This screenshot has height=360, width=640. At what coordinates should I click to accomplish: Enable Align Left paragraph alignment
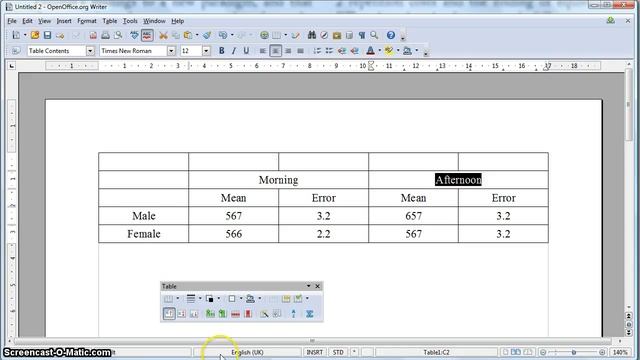pos(263,51)
